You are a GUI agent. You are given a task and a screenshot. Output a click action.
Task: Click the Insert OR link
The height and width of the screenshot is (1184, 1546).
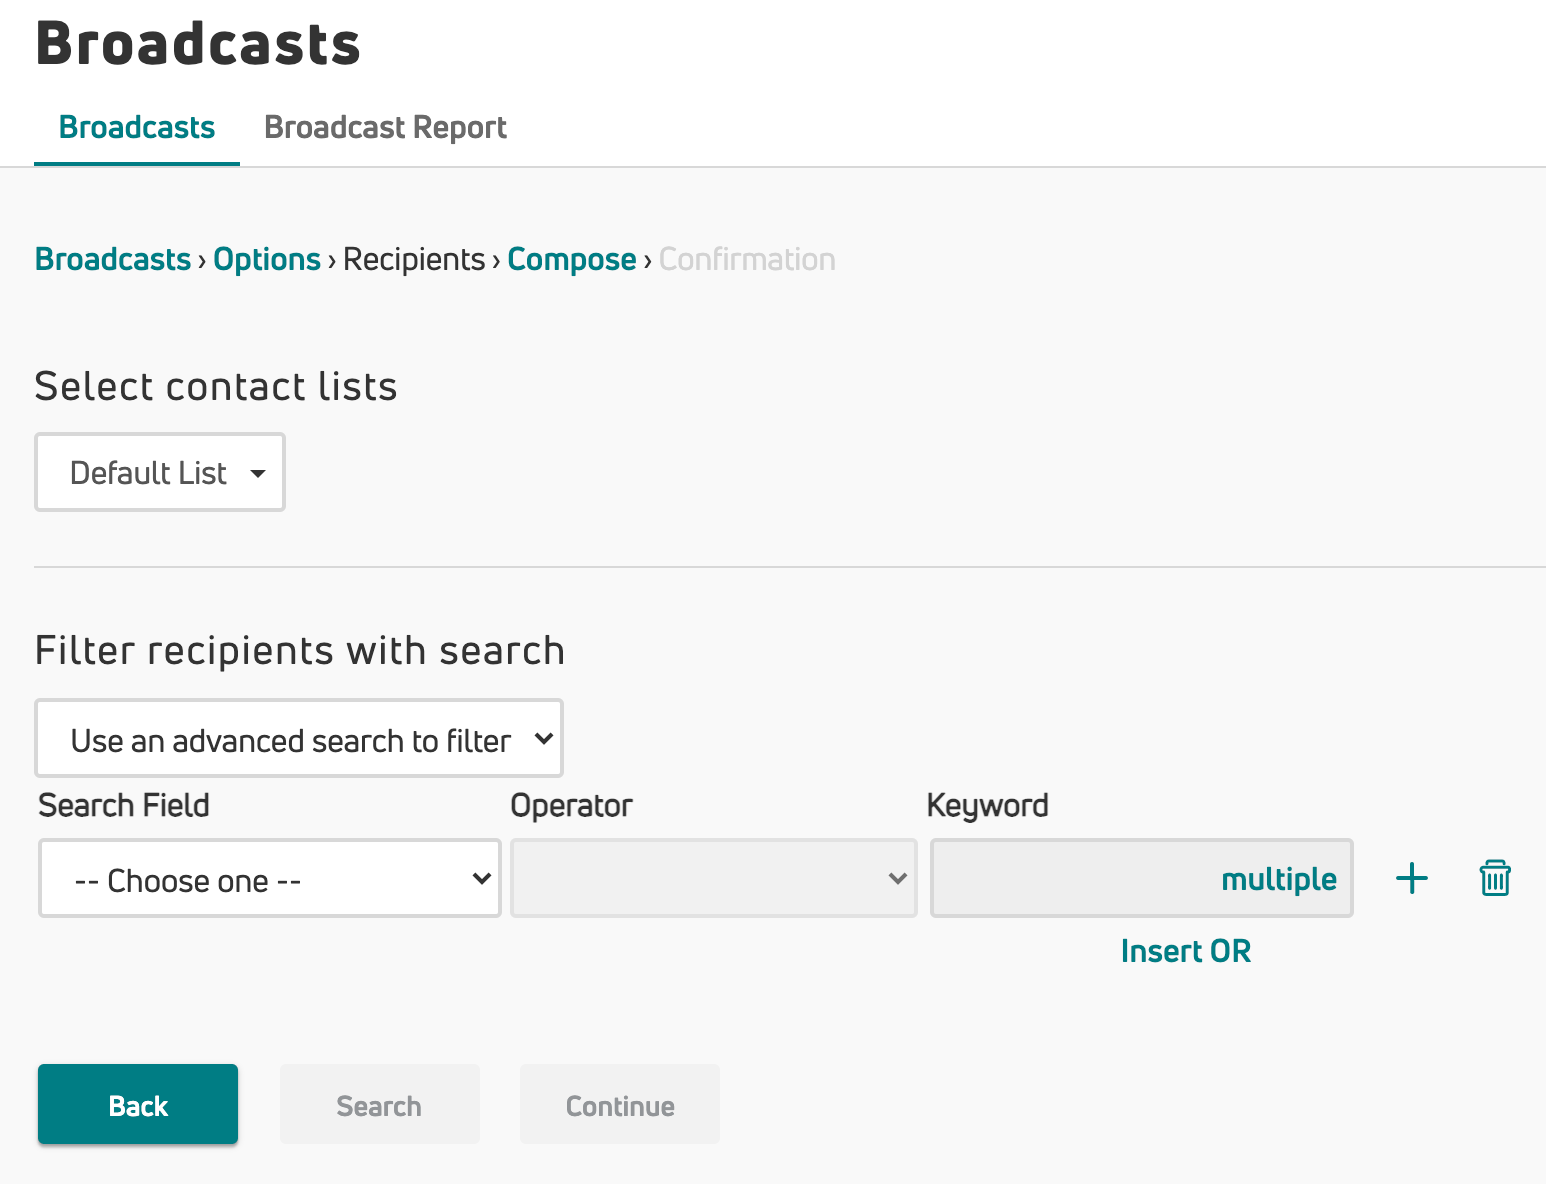1186,951
